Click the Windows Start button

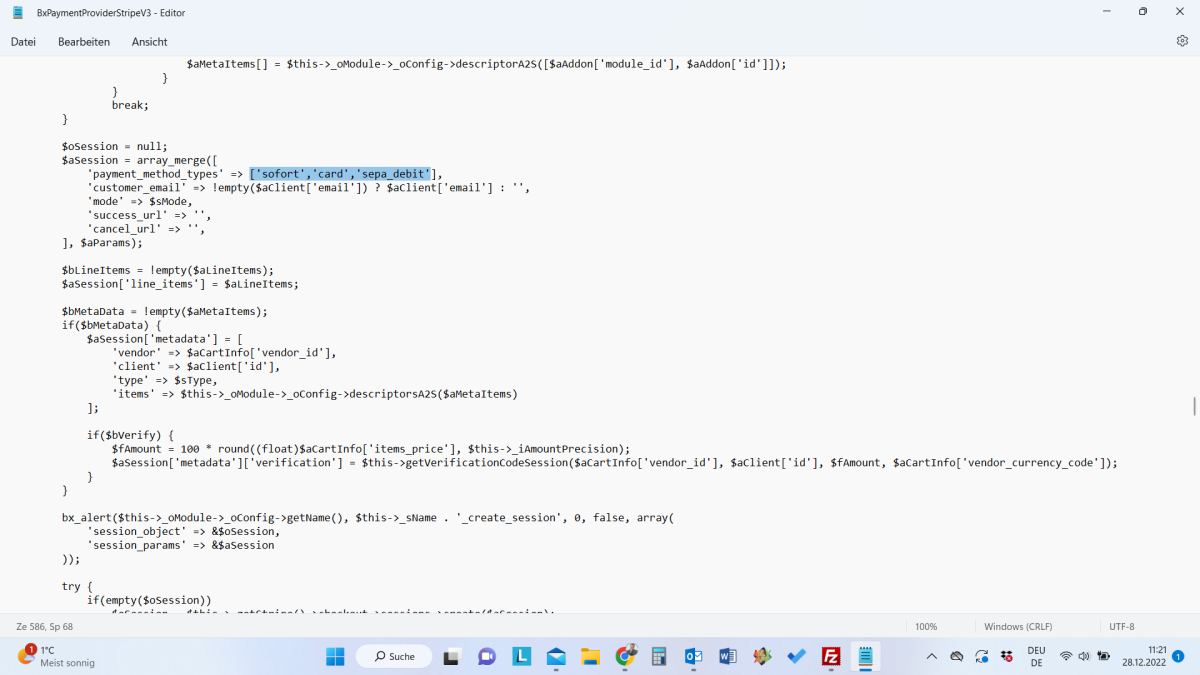(335, 656)
